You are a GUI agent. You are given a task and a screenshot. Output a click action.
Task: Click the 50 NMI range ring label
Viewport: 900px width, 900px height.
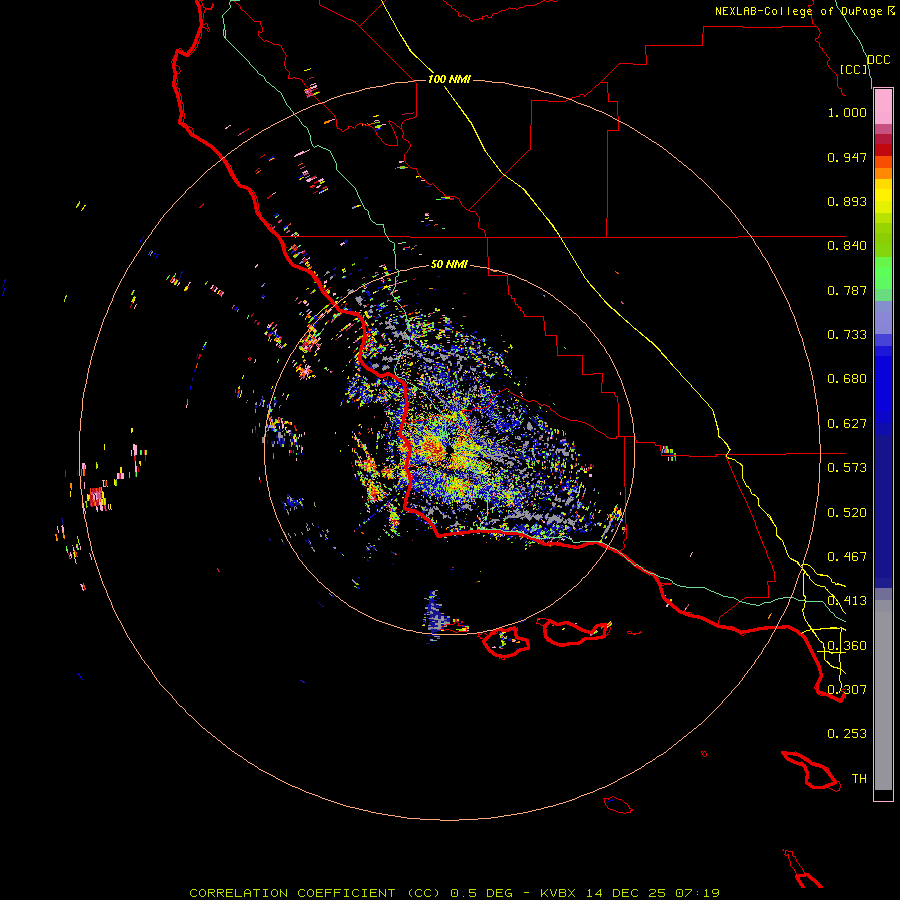[449, 264]
